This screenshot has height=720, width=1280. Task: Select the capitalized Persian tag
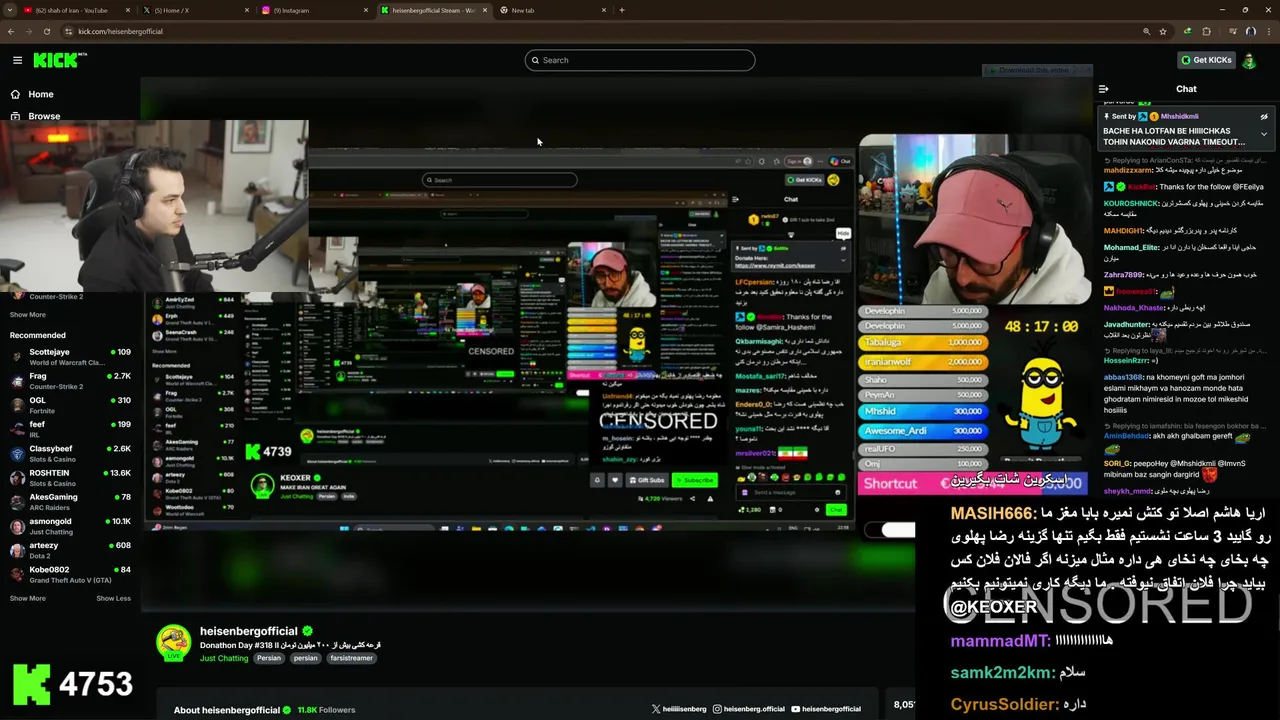(269, 658)
